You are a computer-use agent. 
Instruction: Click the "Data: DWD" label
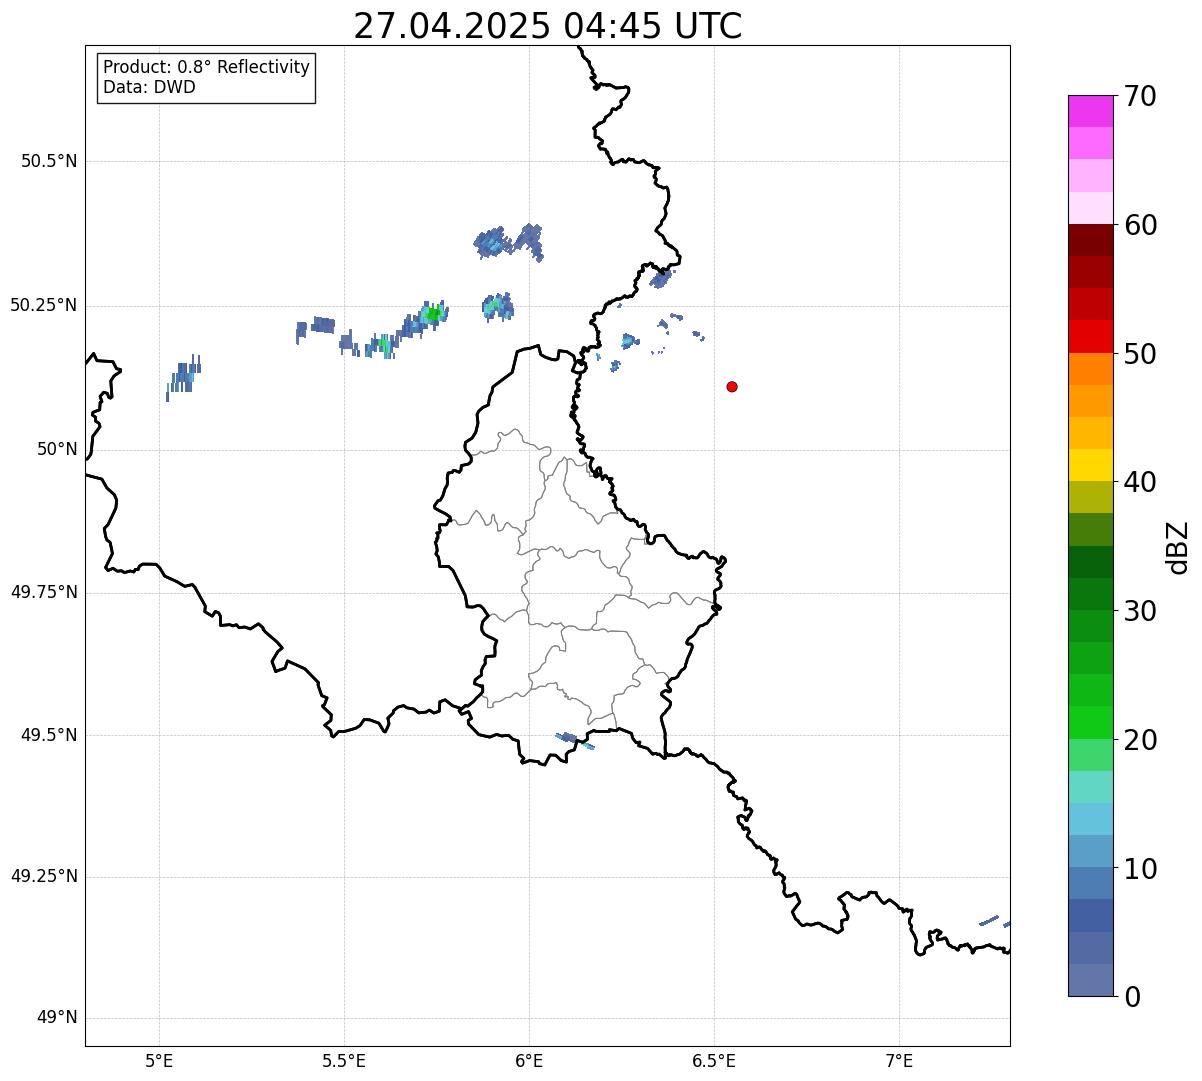tap(149, 87)
